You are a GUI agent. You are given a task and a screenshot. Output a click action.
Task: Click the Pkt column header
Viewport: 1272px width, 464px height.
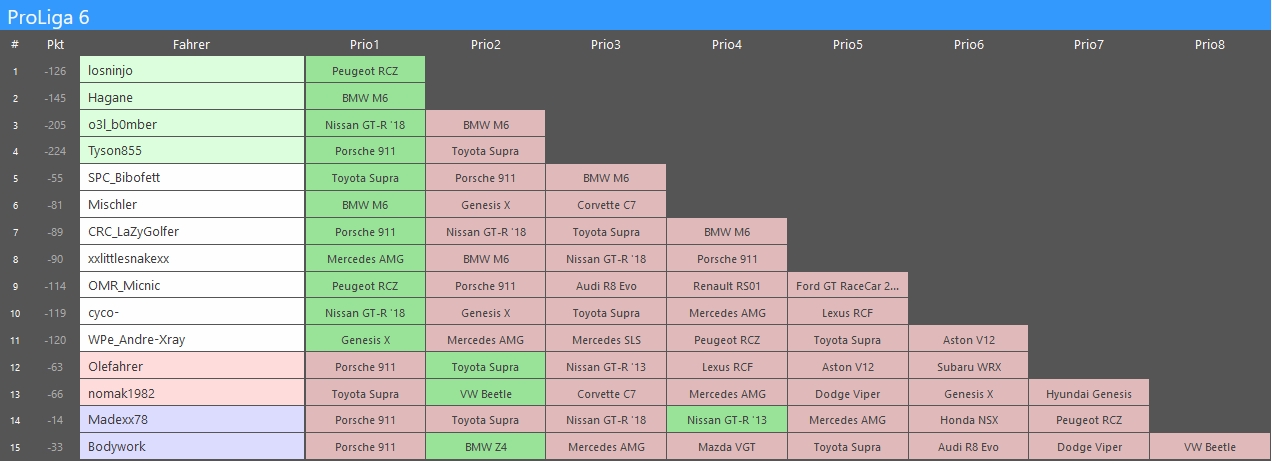click(55, 44)
